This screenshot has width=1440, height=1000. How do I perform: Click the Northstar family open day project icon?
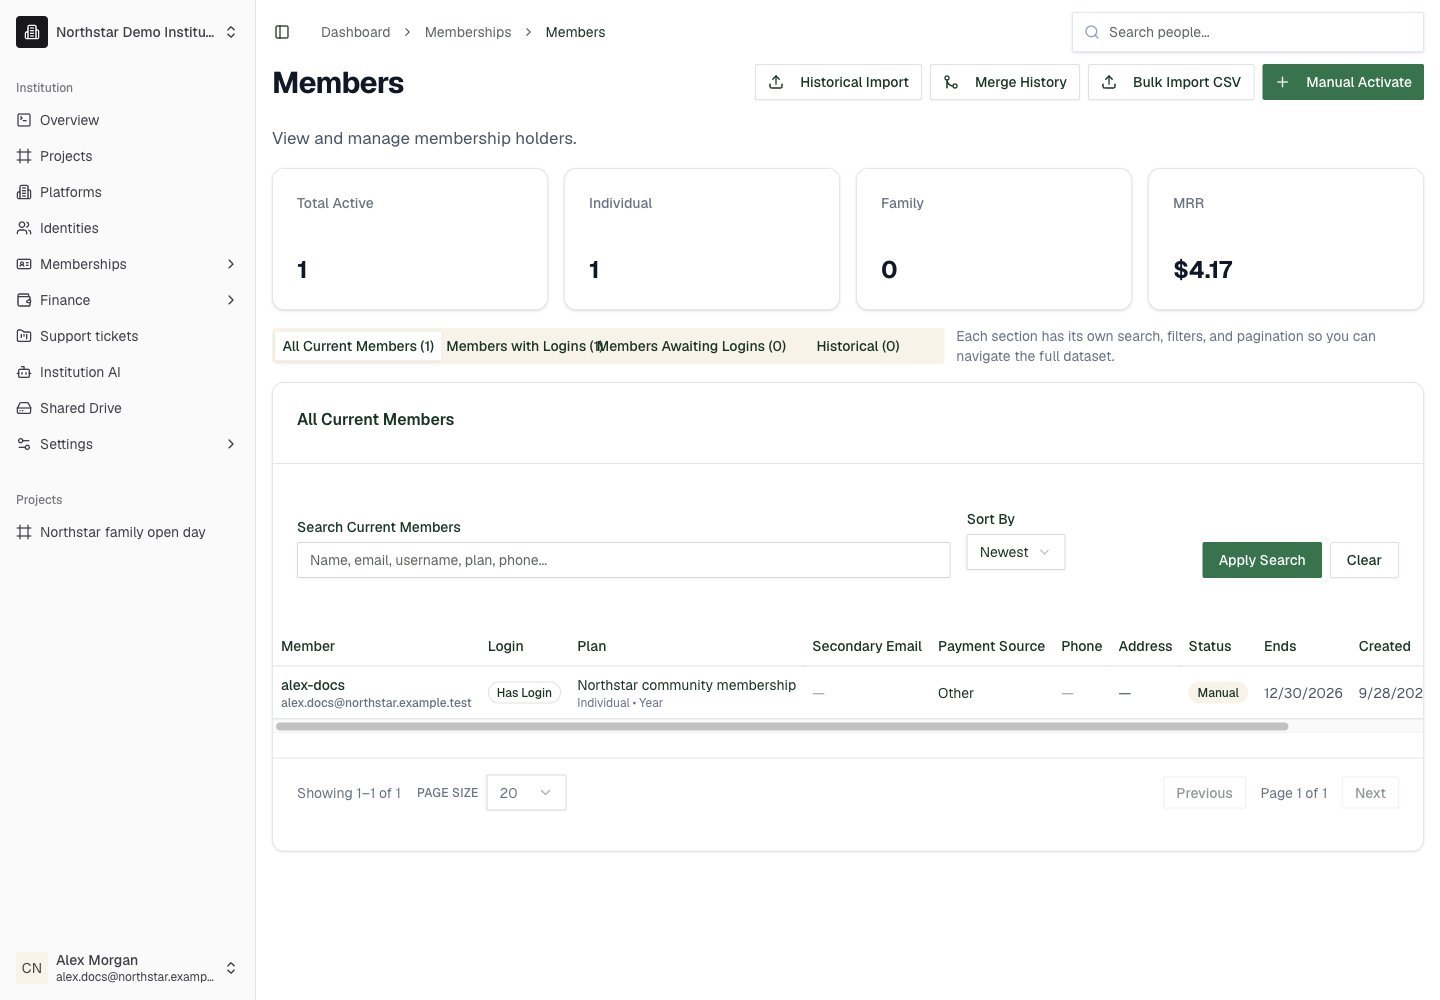tap(24, 532)
